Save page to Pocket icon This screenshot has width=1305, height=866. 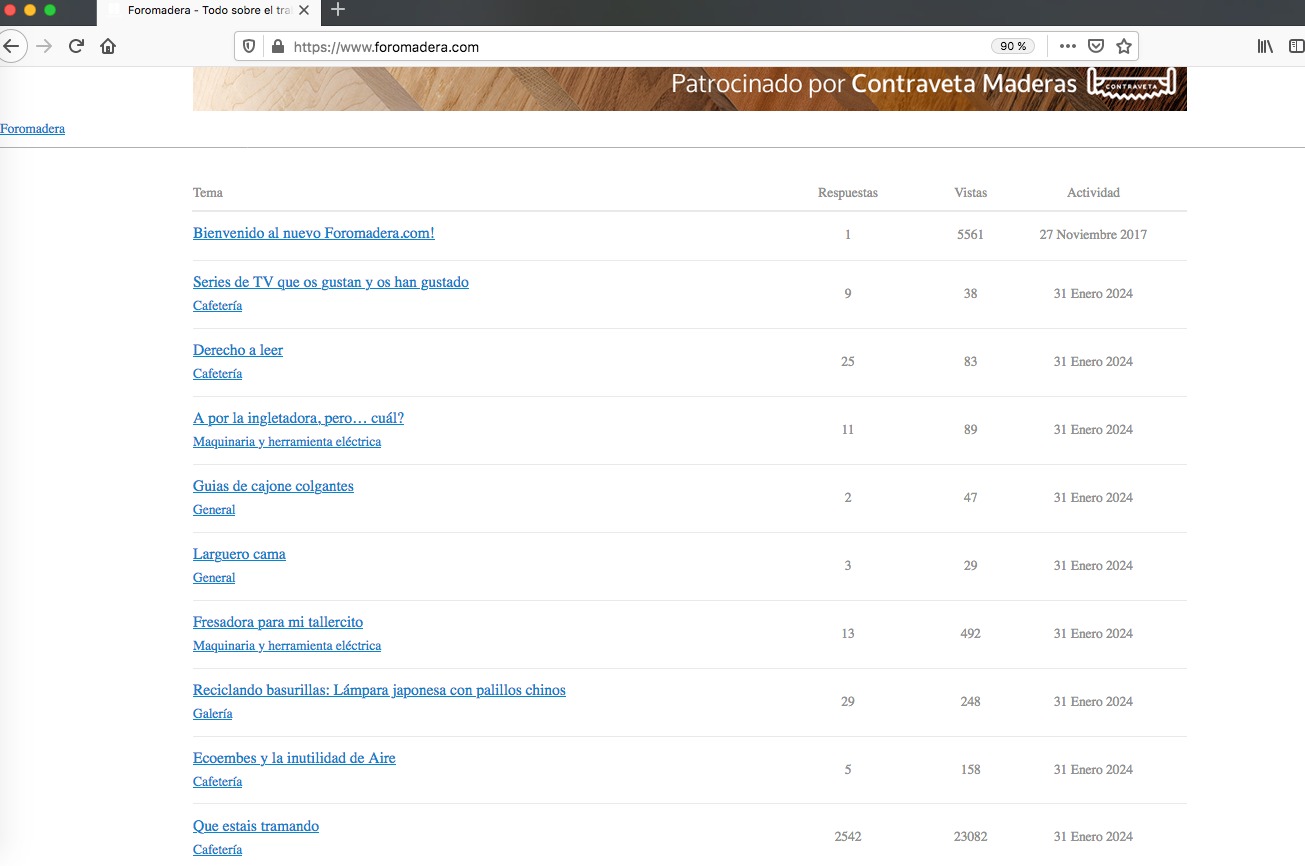point(1096,46)
